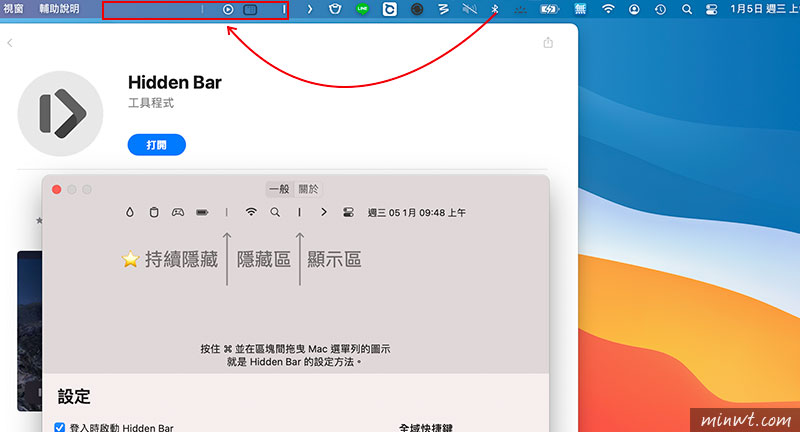Click the 週三 05 1月 09:48 上午 clock text

click(416, 213)
